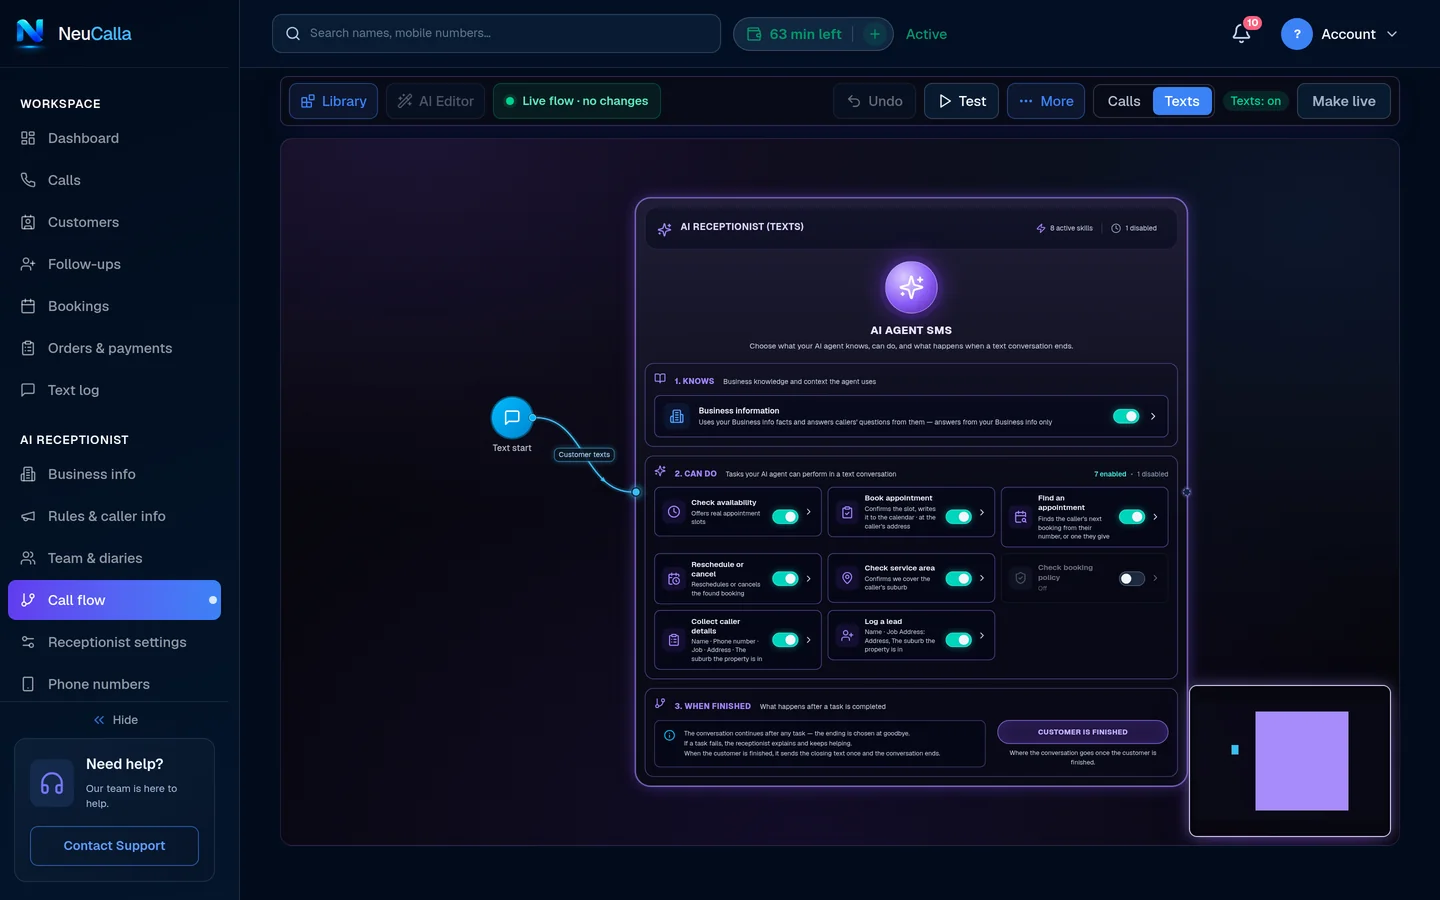Click the Check service area pin icon

[x=847, y=578]
